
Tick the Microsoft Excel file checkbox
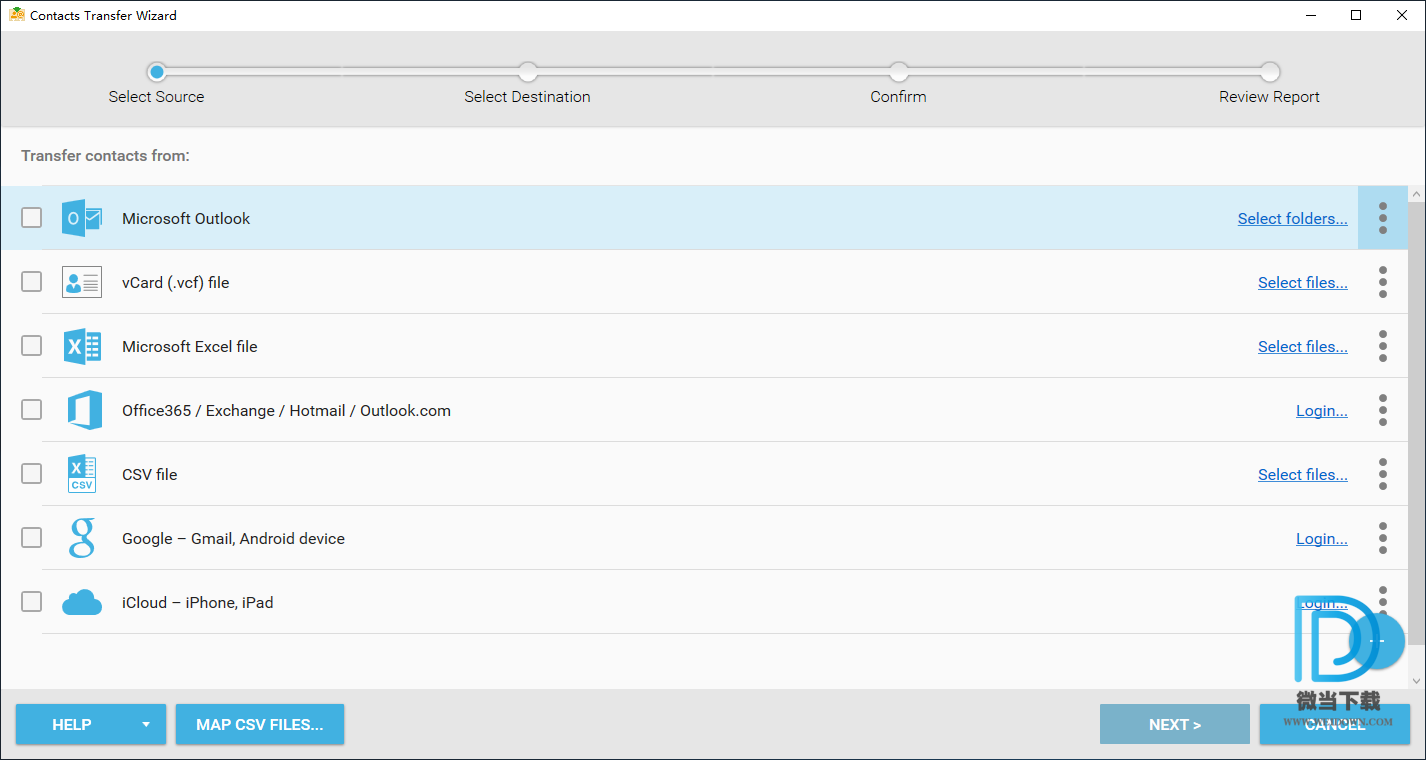coord(32,345)
